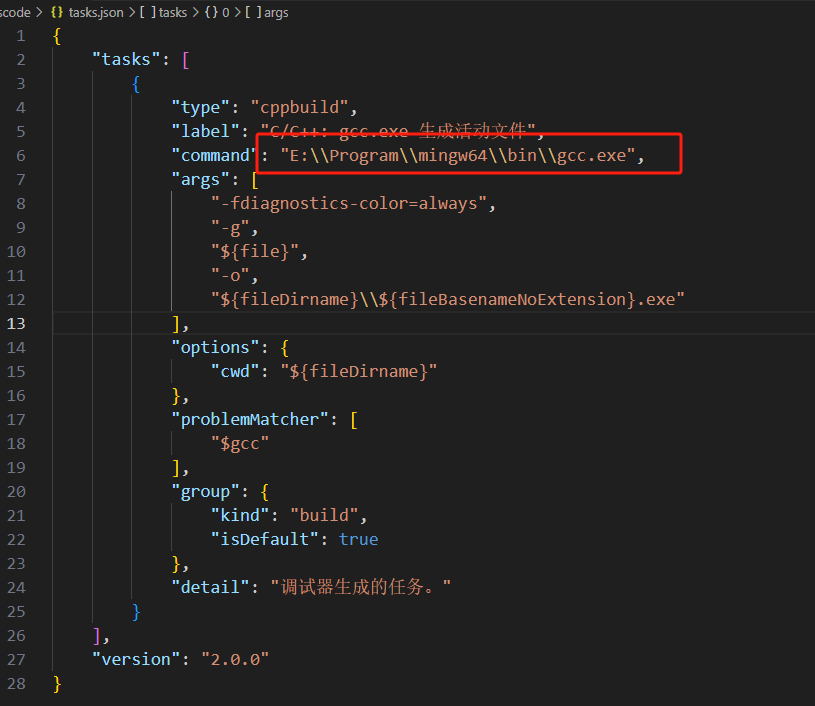Select the args breadcrumb item
Viewport: 815px width, 706px height.
point(275,13)
